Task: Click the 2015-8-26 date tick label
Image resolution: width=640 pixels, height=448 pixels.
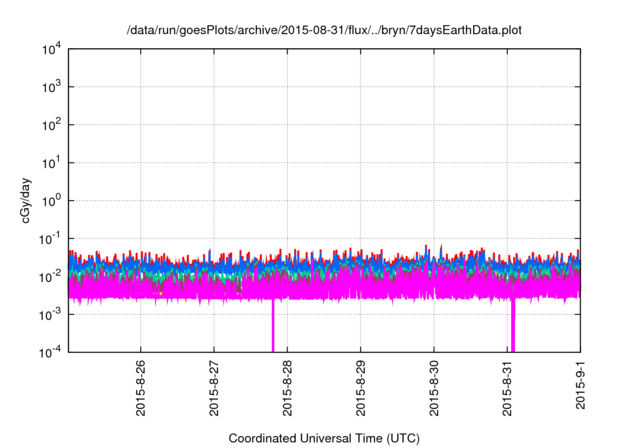Action: 140,388
